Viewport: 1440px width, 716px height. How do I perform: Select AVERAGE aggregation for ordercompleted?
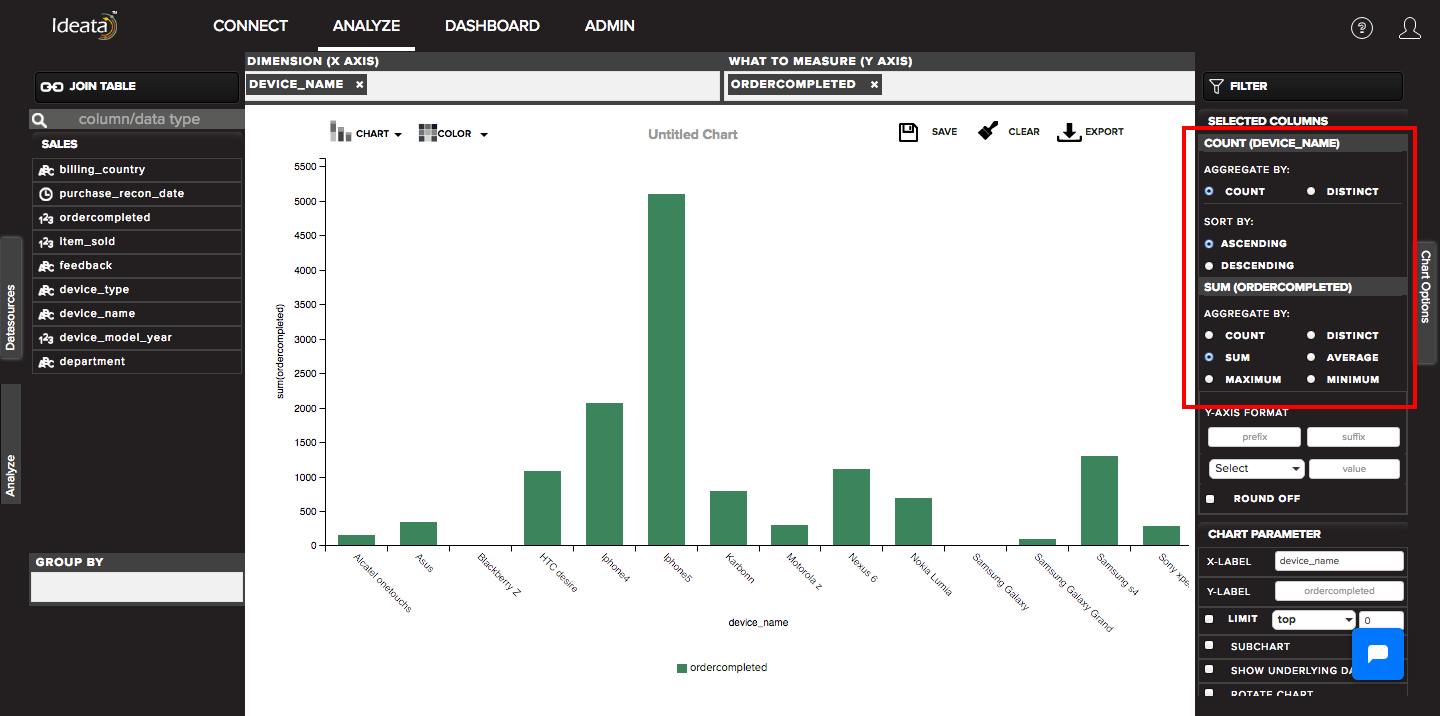[1311, 357]
